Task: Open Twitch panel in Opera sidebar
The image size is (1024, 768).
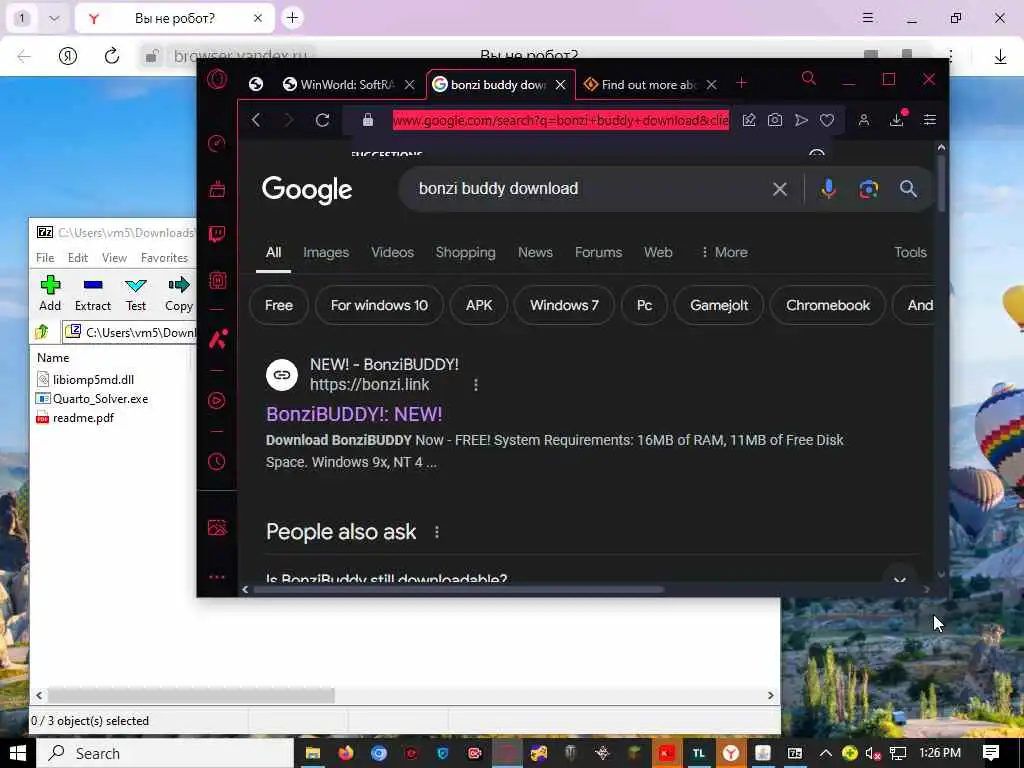Action: (217, 234)
